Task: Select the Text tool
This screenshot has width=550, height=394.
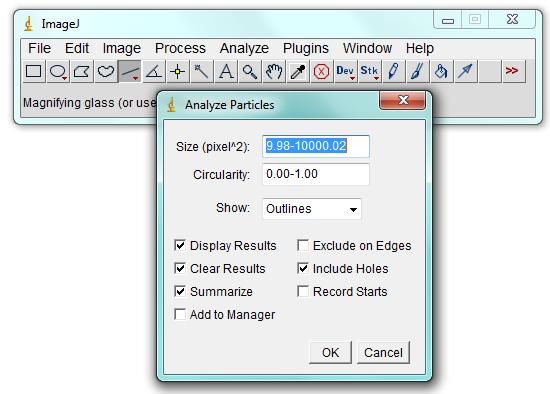Action: pos(226,71)
